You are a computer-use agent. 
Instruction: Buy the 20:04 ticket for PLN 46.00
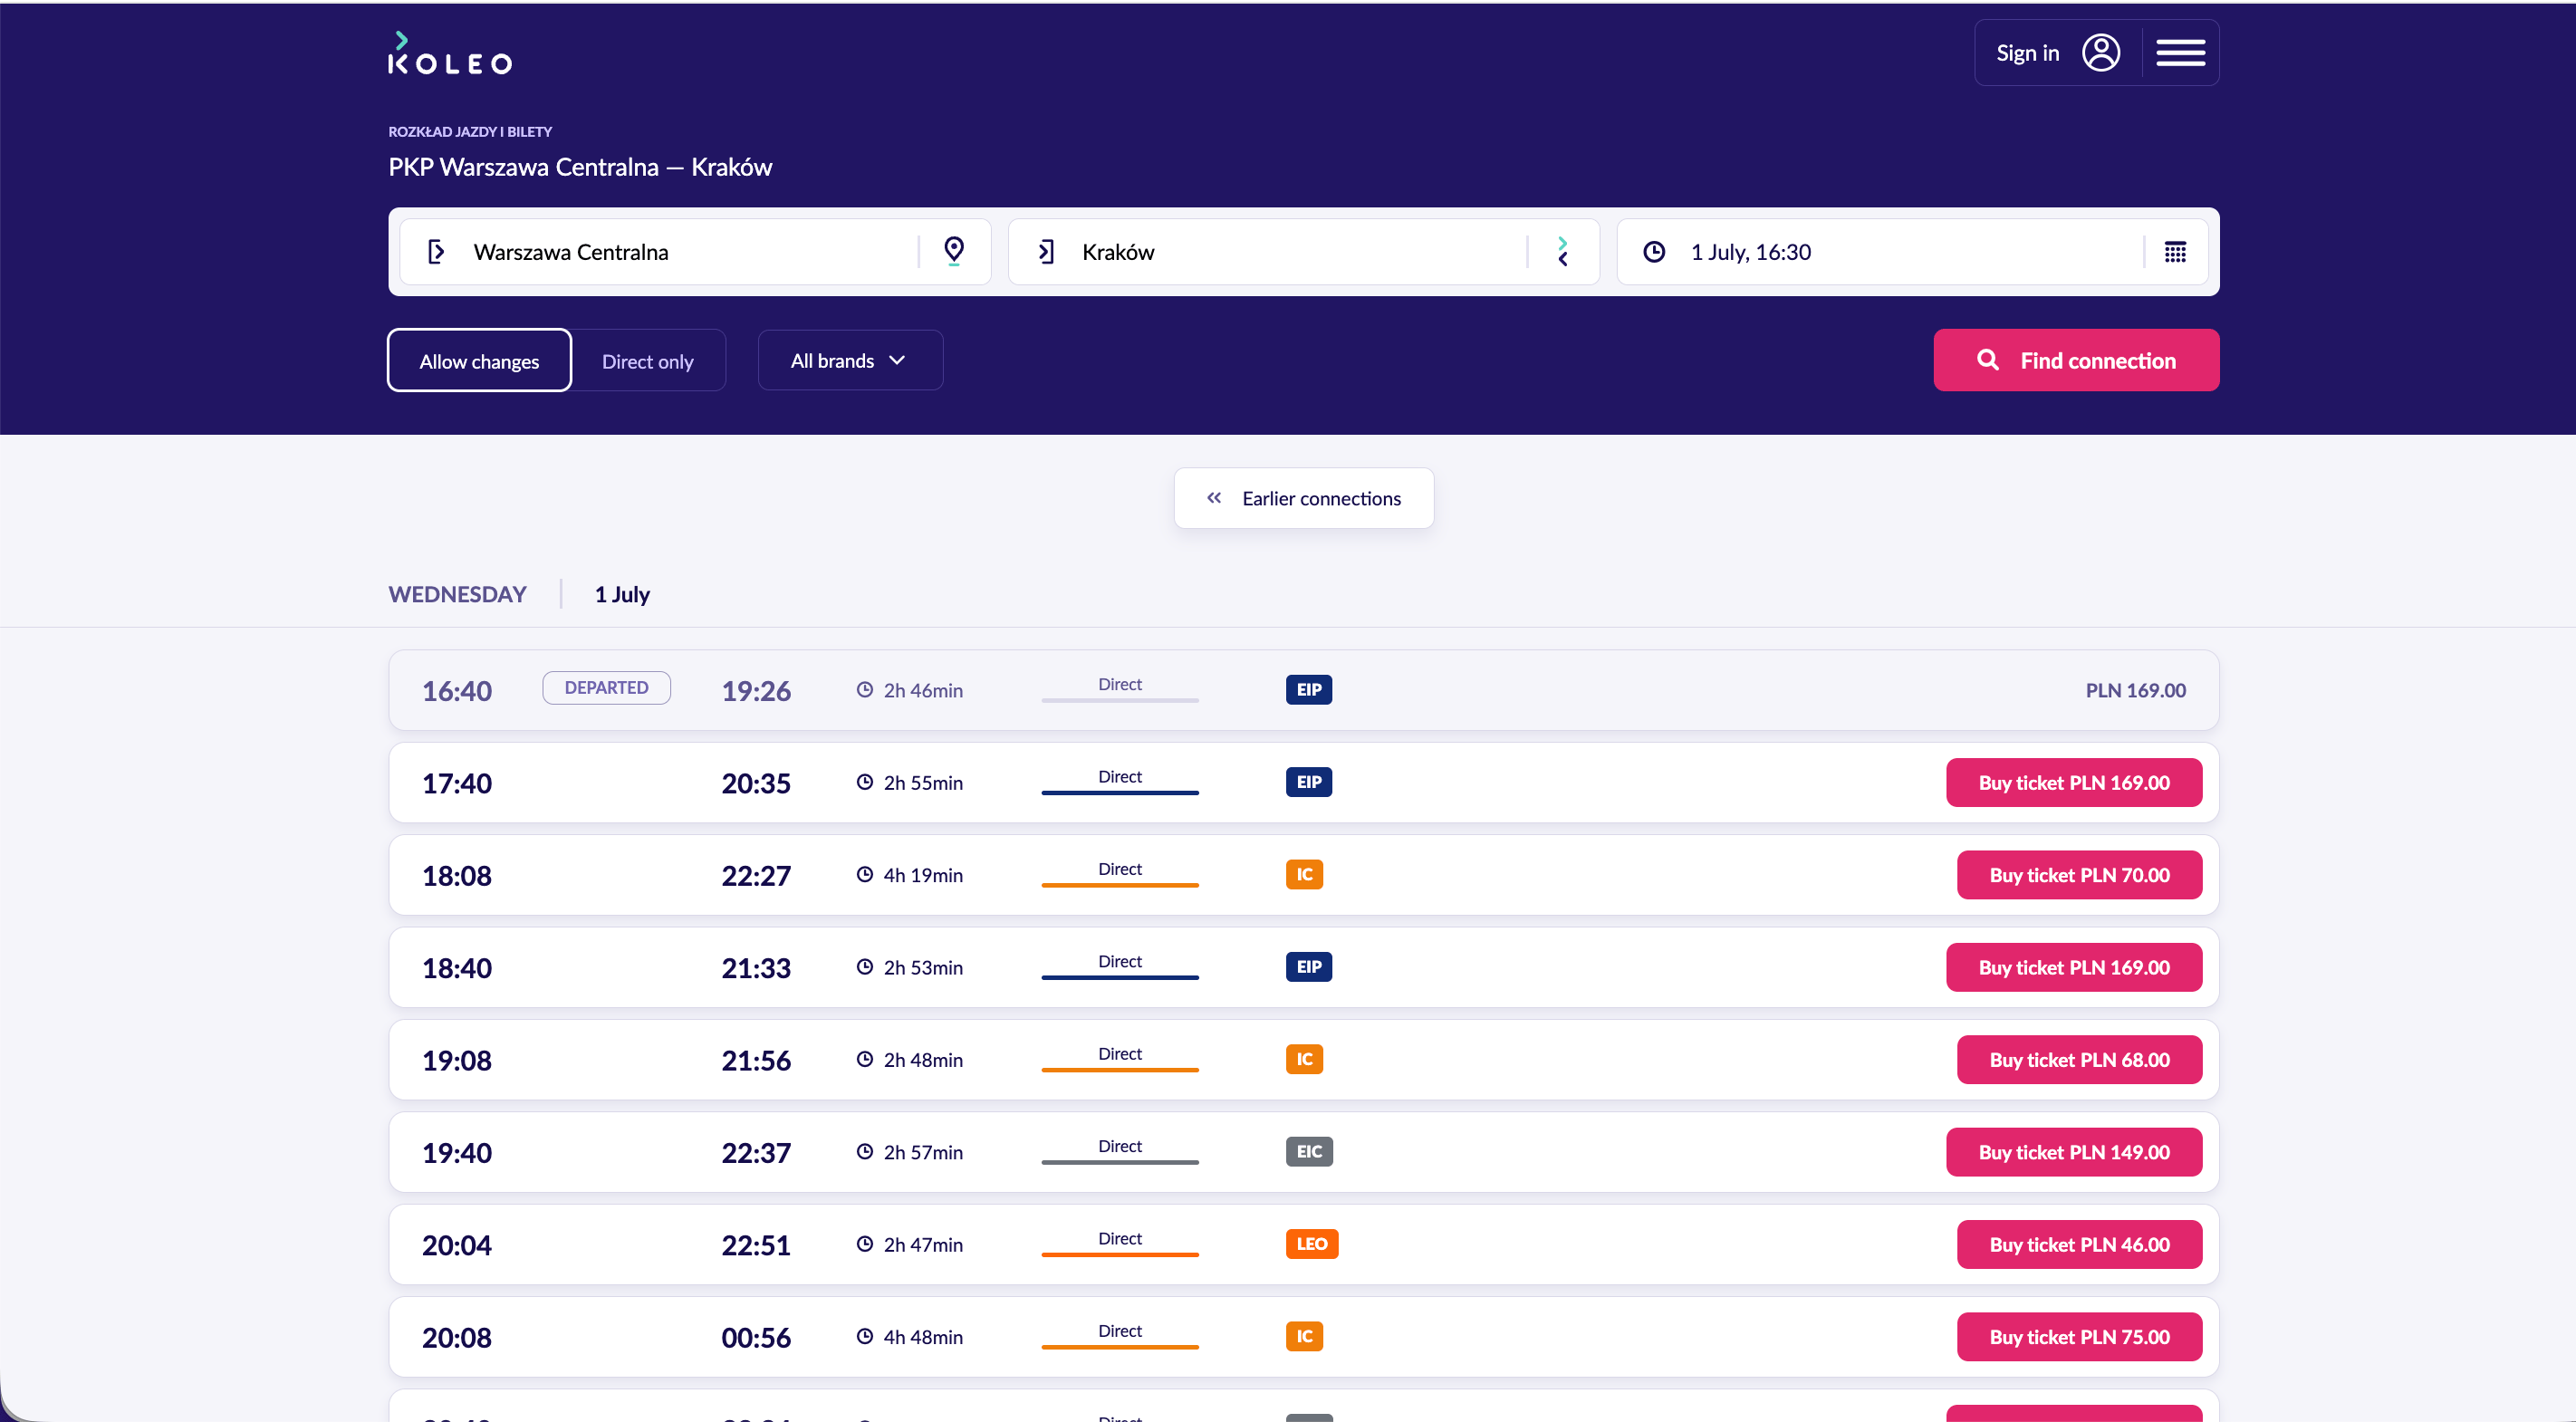coord(2079,1244)
